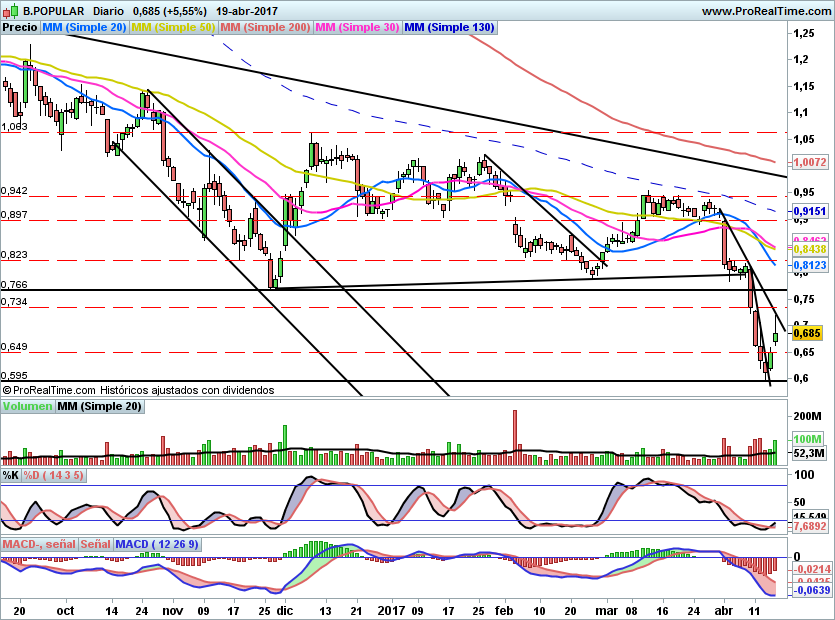Select the %K stochastic label
The image size is (835, 620).
click(x=11, y=475)
